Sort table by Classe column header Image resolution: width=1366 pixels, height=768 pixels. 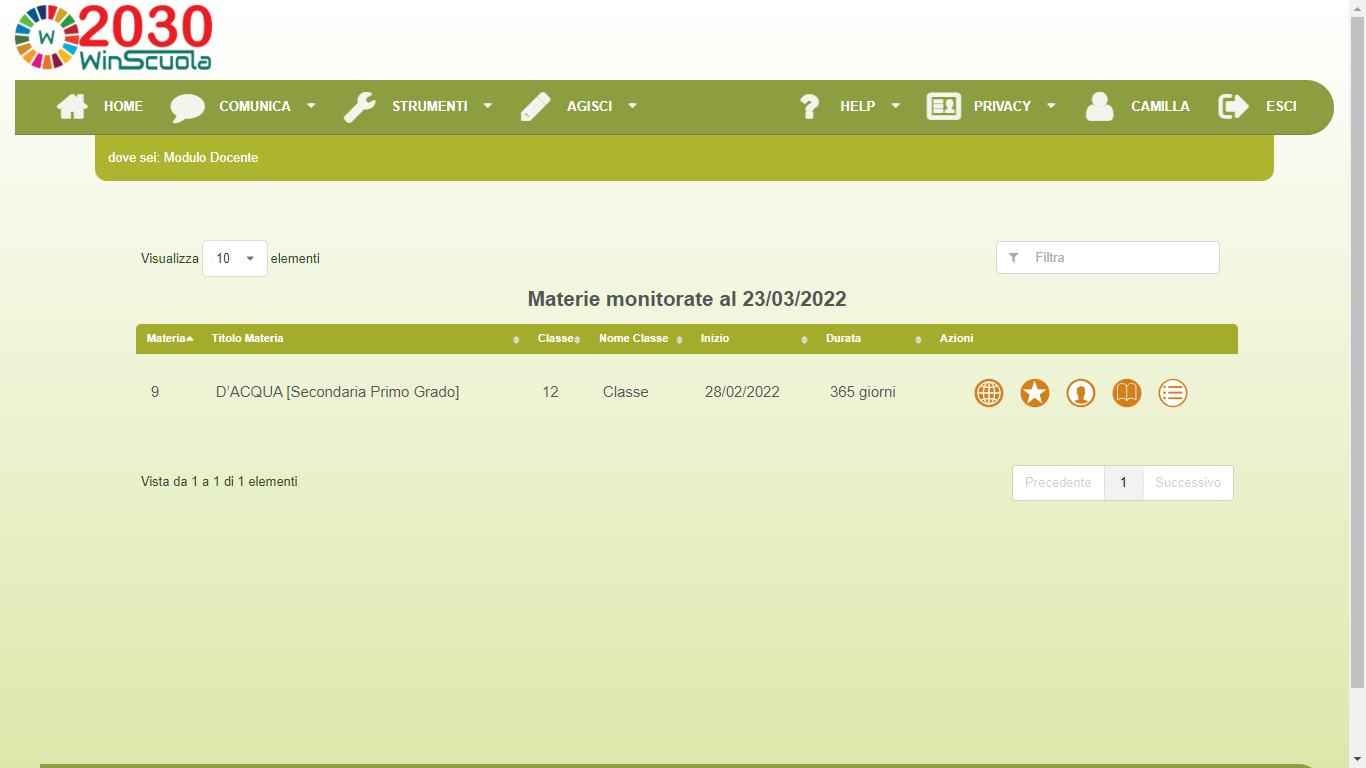[559, 338]
